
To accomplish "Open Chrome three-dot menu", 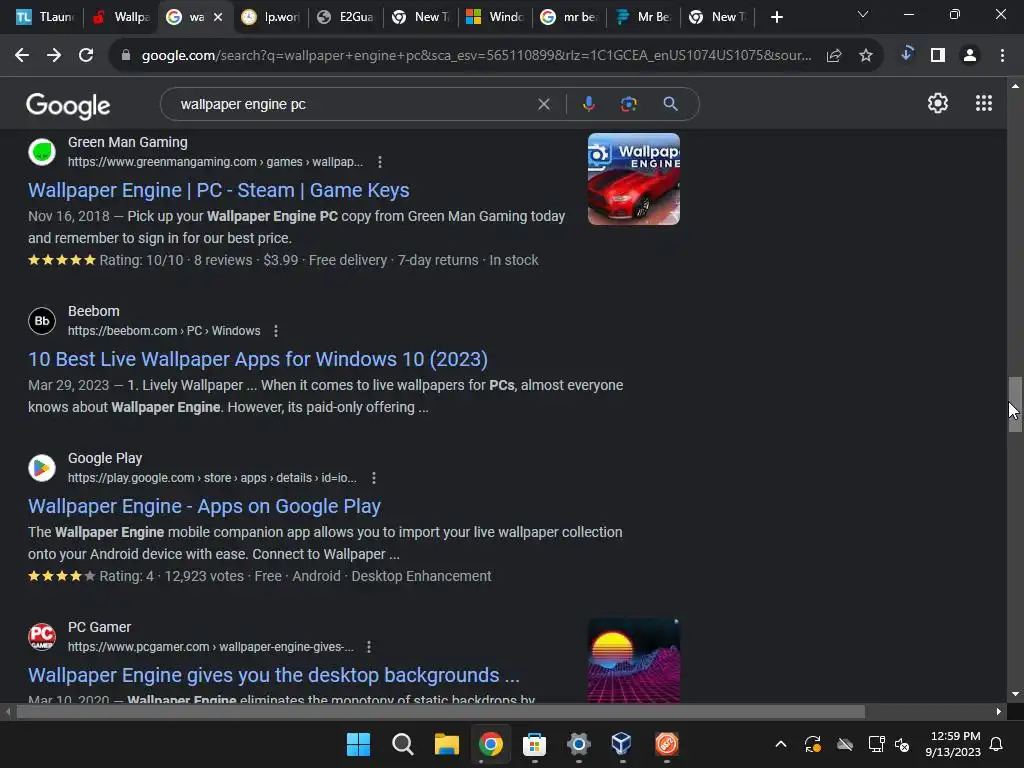I will coord(1002,56).
